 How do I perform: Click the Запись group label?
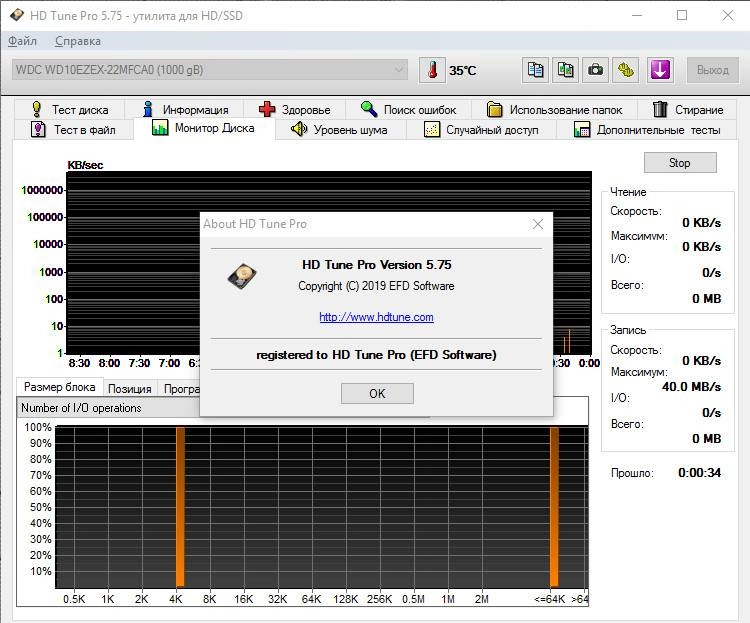click(628, 330)
